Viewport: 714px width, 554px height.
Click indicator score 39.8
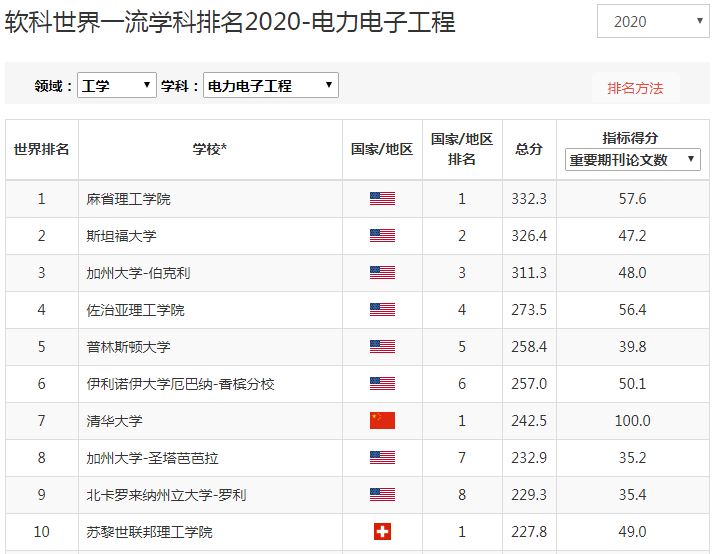click(632, 347)
